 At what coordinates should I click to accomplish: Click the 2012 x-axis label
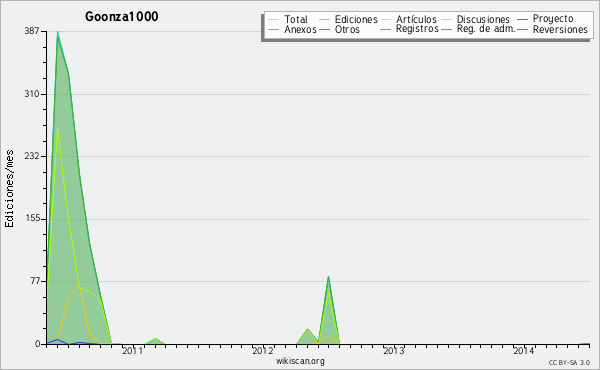tap(262, 351)
